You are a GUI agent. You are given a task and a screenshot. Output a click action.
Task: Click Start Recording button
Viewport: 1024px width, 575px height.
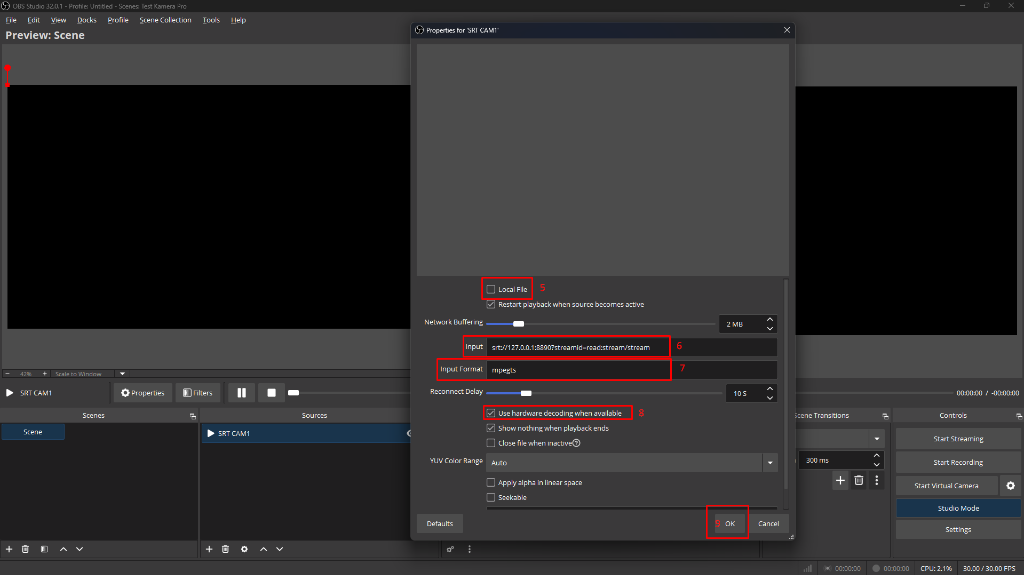[x=958, y=462]
